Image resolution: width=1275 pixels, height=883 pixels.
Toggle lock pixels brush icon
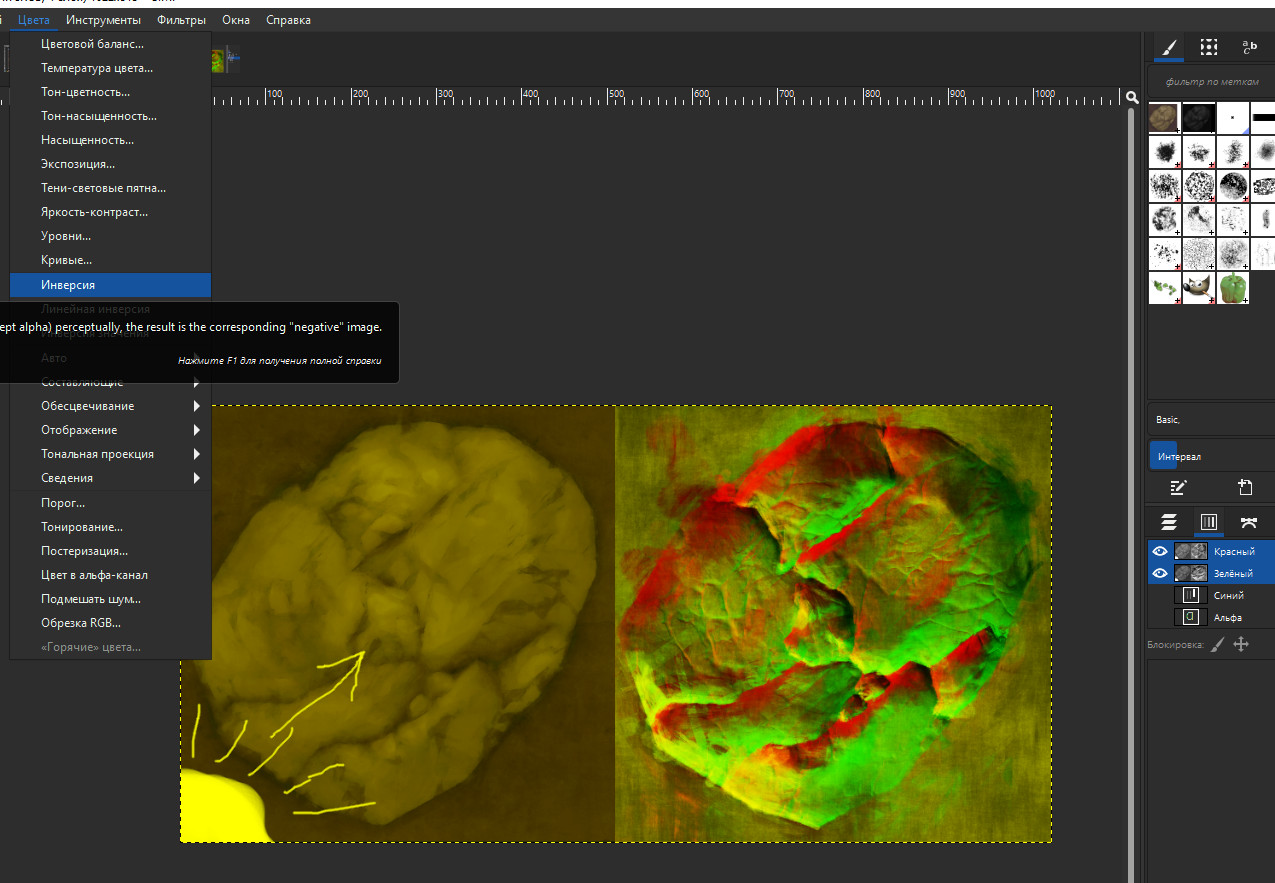pos(1217,645)
